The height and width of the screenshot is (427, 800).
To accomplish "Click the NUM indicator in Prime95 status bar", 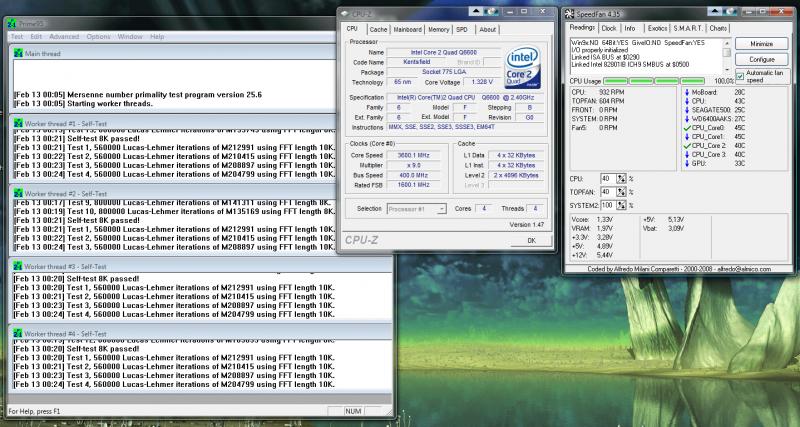I will (x=353, y=411).
